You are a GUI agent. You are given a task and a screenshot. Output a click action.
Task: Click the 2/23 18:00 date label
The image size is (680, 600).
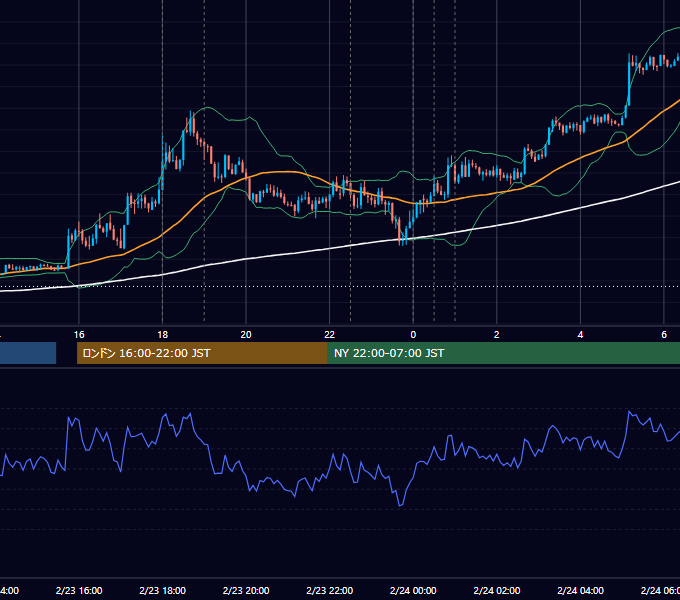(163, 590)
